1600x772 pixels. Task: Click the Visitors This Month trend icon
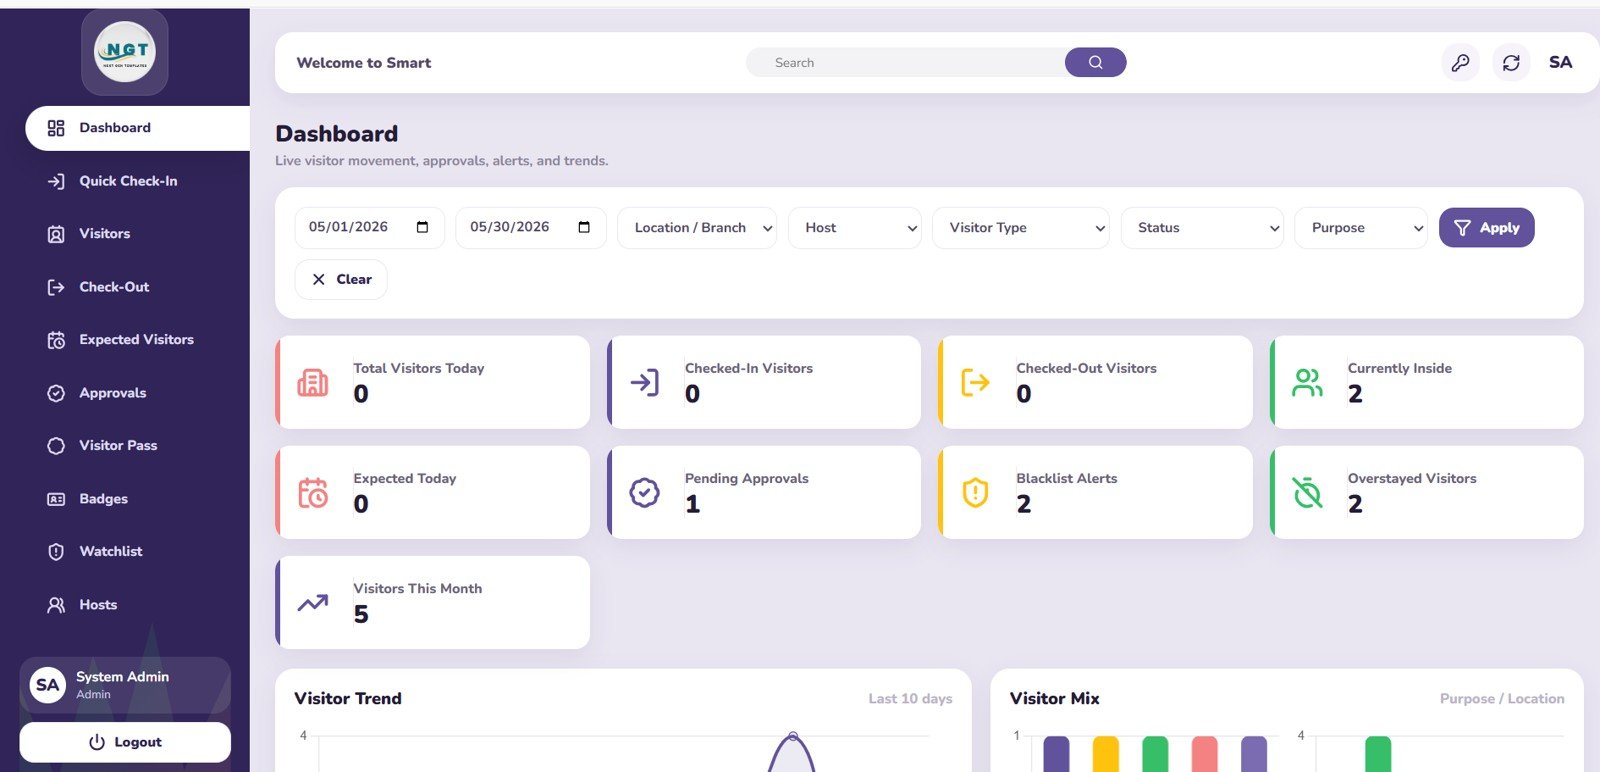pos(312,603)
